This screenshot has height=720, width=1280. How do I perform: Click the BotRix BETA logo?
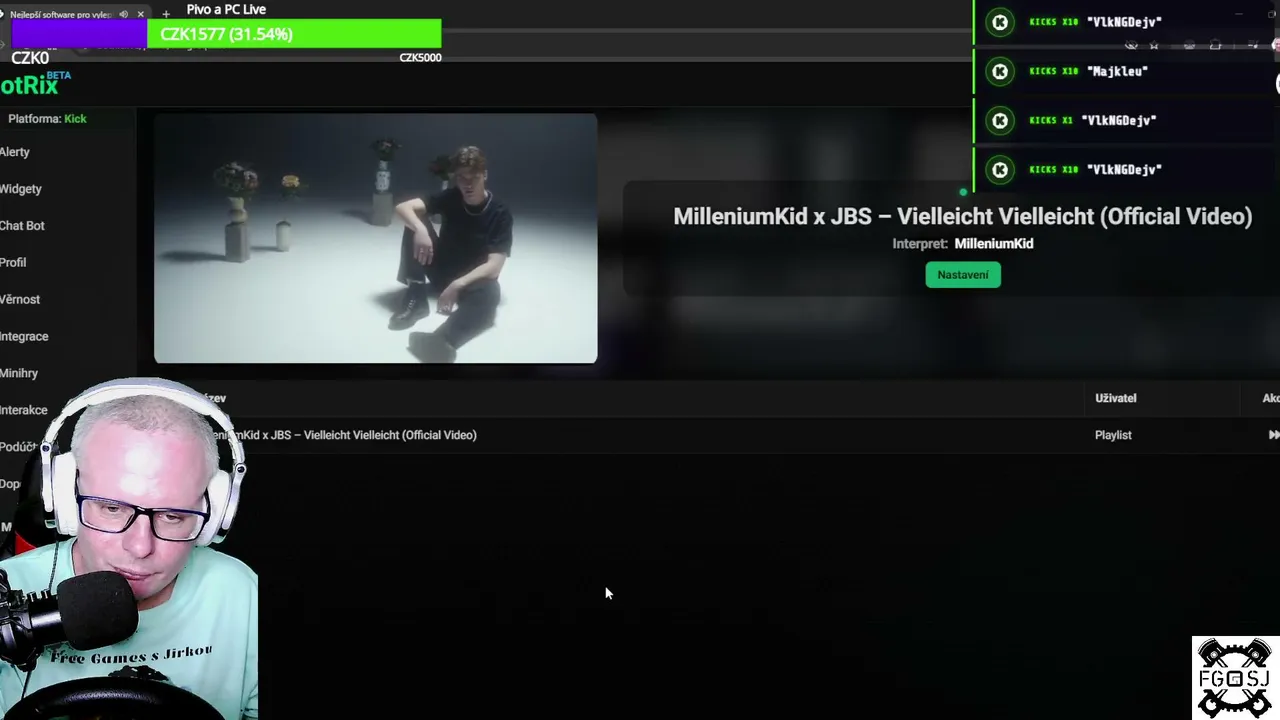tap(35, 84)
